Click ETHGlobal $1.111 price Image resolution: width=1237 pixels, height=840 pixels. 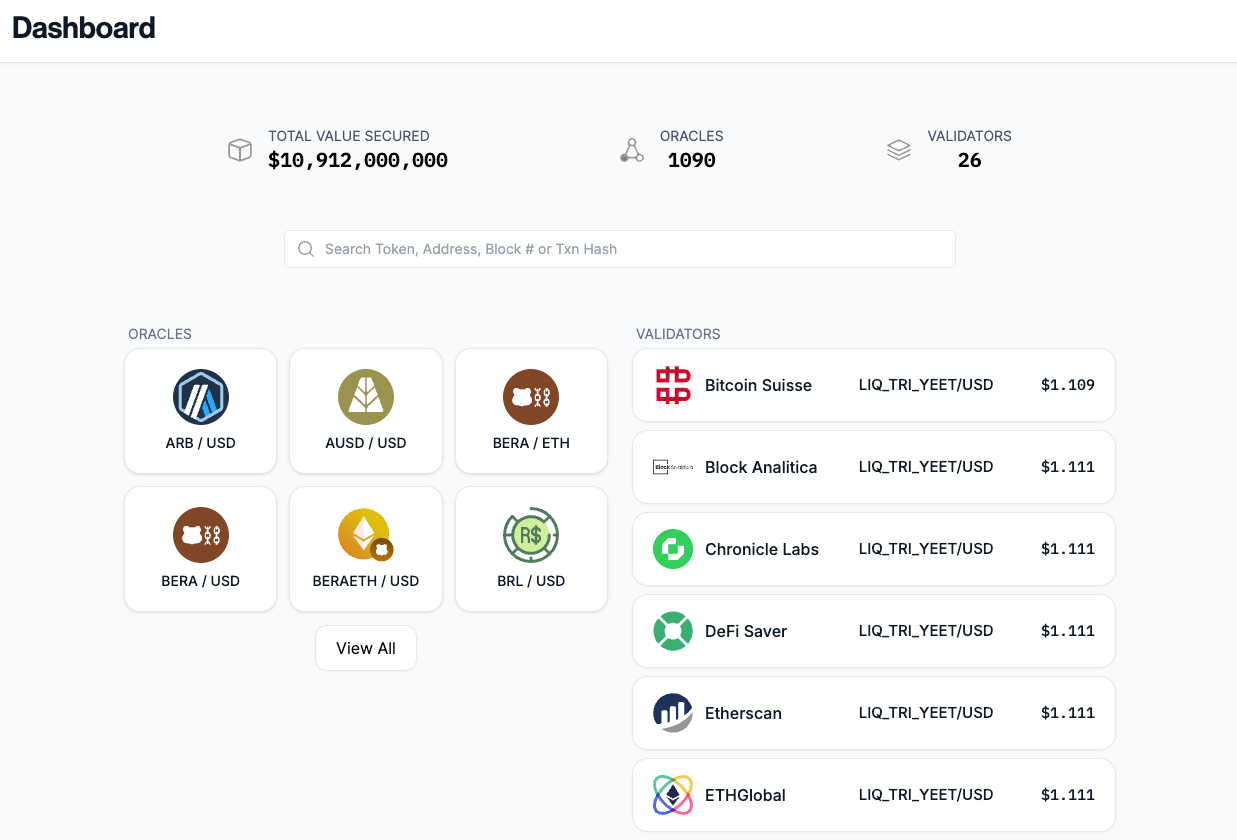[1068, 795]
